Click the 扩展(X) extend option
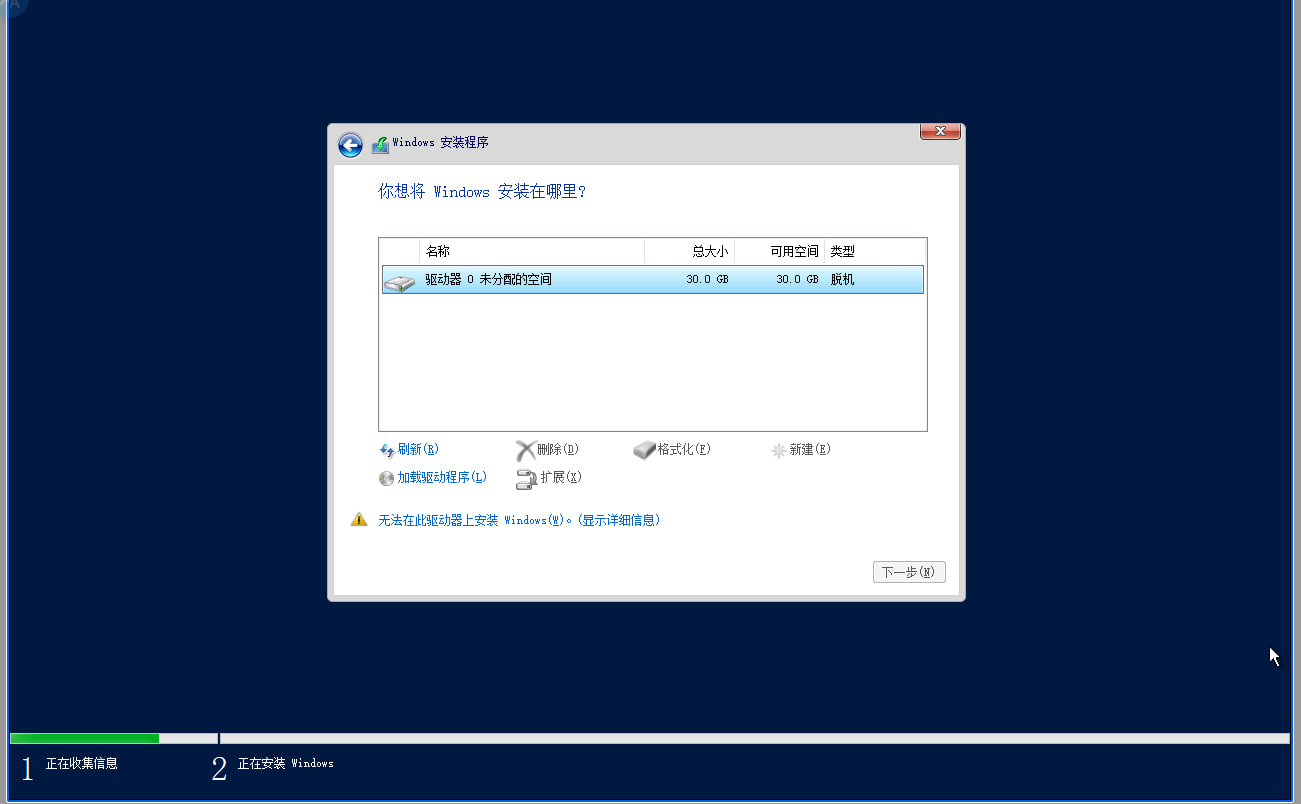The width and height of the screenshot is (1301, 804). (x=561, y=478)
